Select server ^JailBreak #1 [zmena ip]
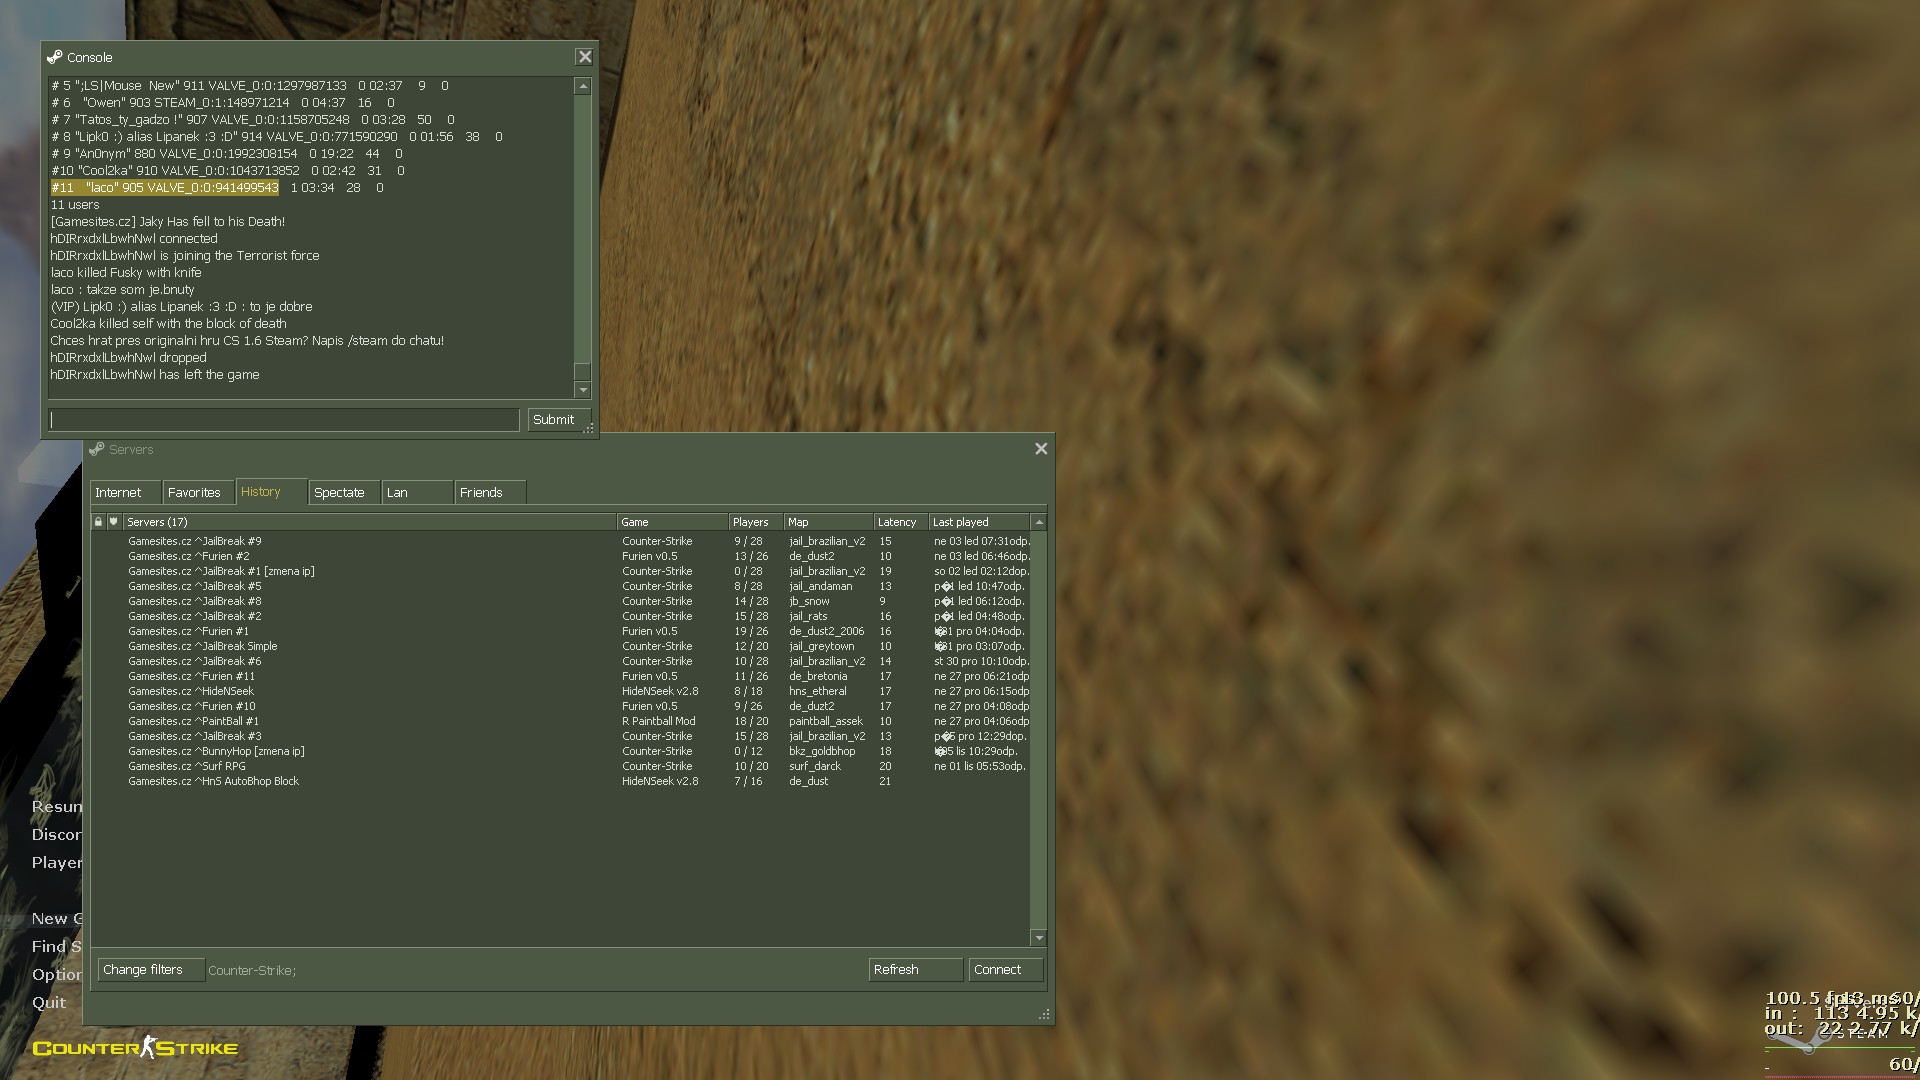The width and height of the screenshot is (1920, 1080). click(x=560, y=571)
